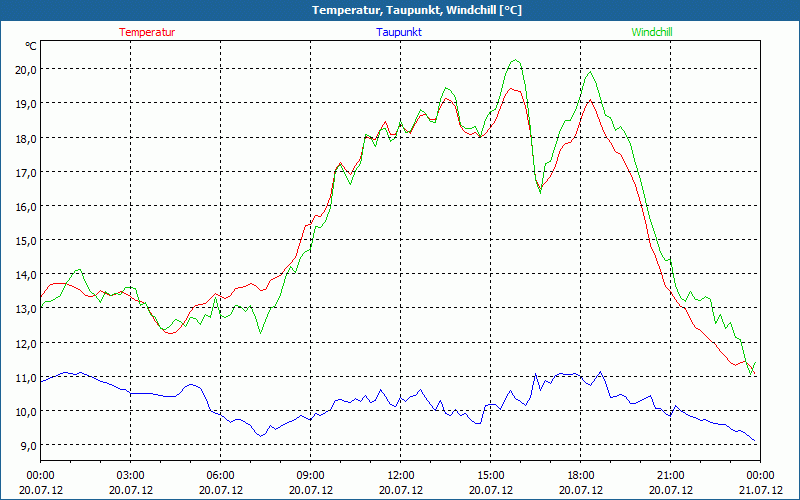
Task: Click the 21.07.12 date label
Action: (x=760, y=490)
